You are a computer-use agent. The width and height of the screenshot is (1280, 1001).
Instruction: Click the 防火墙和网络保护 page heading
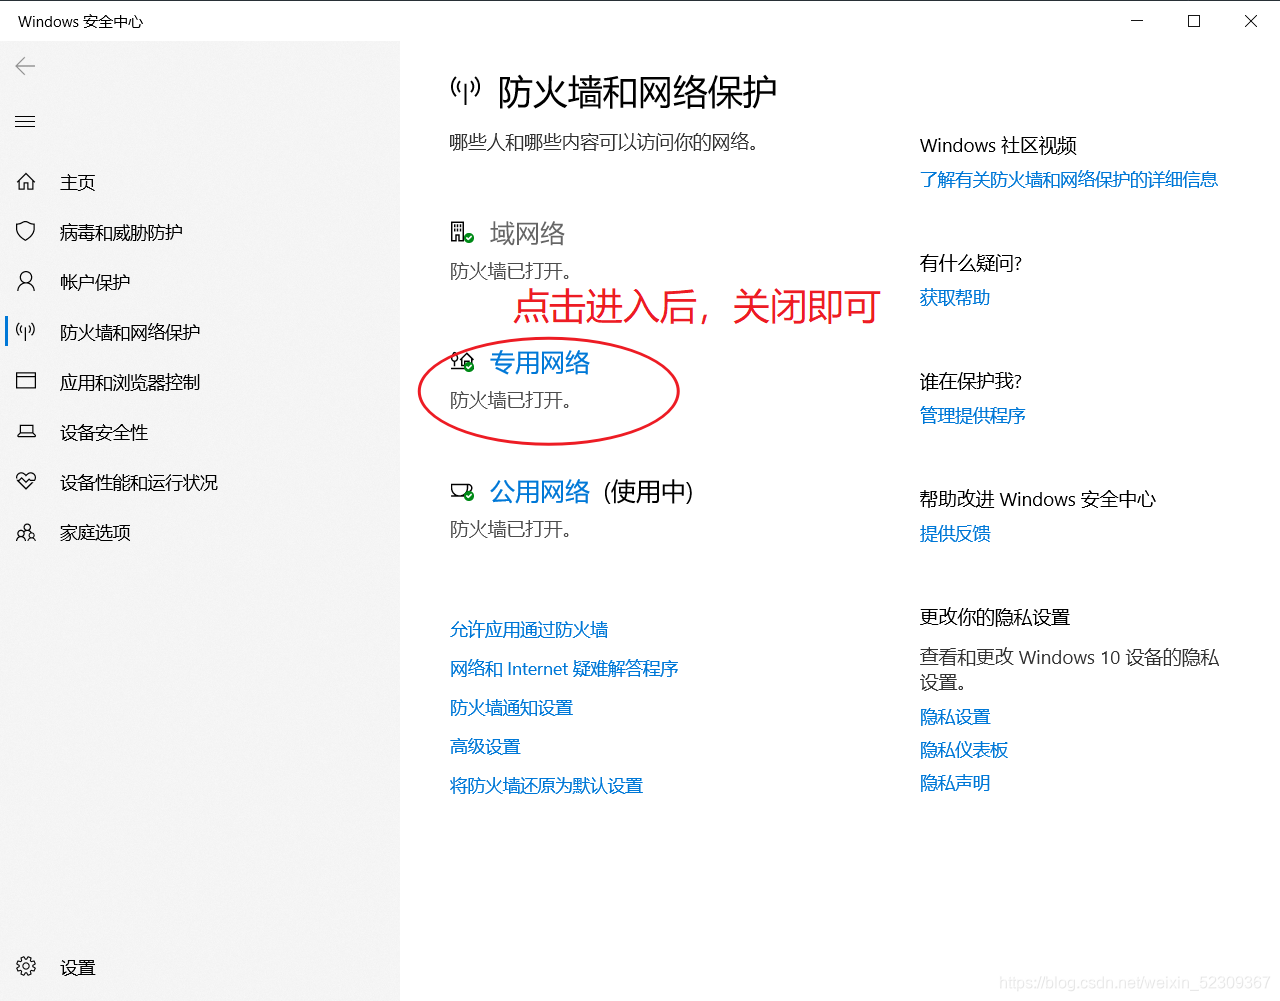coord(637,92)
